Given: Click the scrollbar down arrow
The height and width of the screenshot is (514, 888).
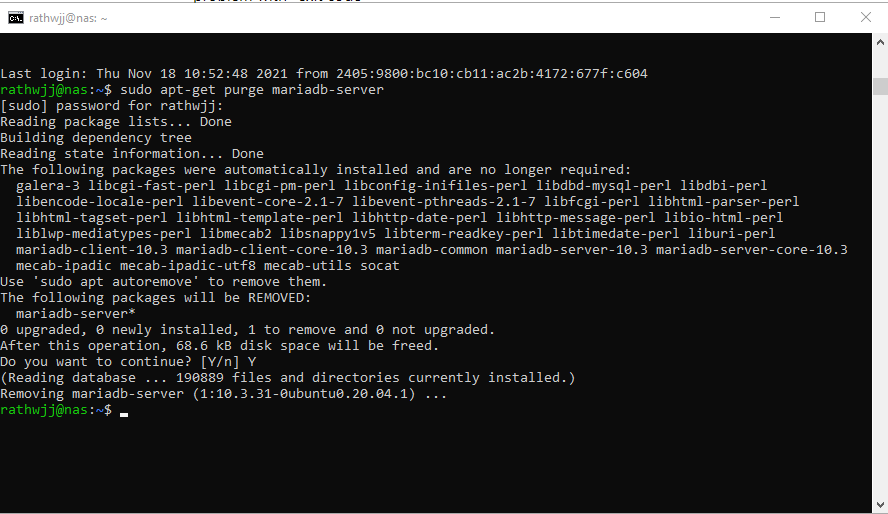Looking at the screenshot, I should pos(879,505).
